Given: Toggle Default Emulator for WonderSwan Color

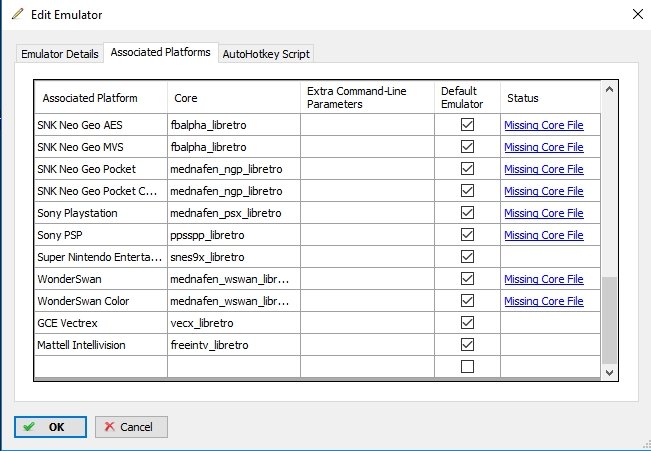Looking at the screenshot, I should 467,301.
